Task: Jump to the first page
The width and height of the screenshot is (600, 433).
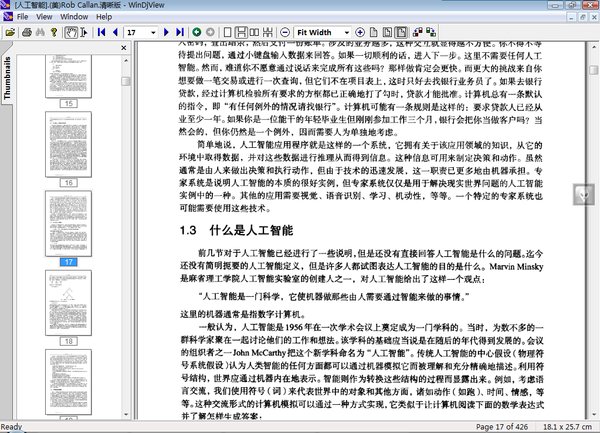Action: click(x=101, y=33)
